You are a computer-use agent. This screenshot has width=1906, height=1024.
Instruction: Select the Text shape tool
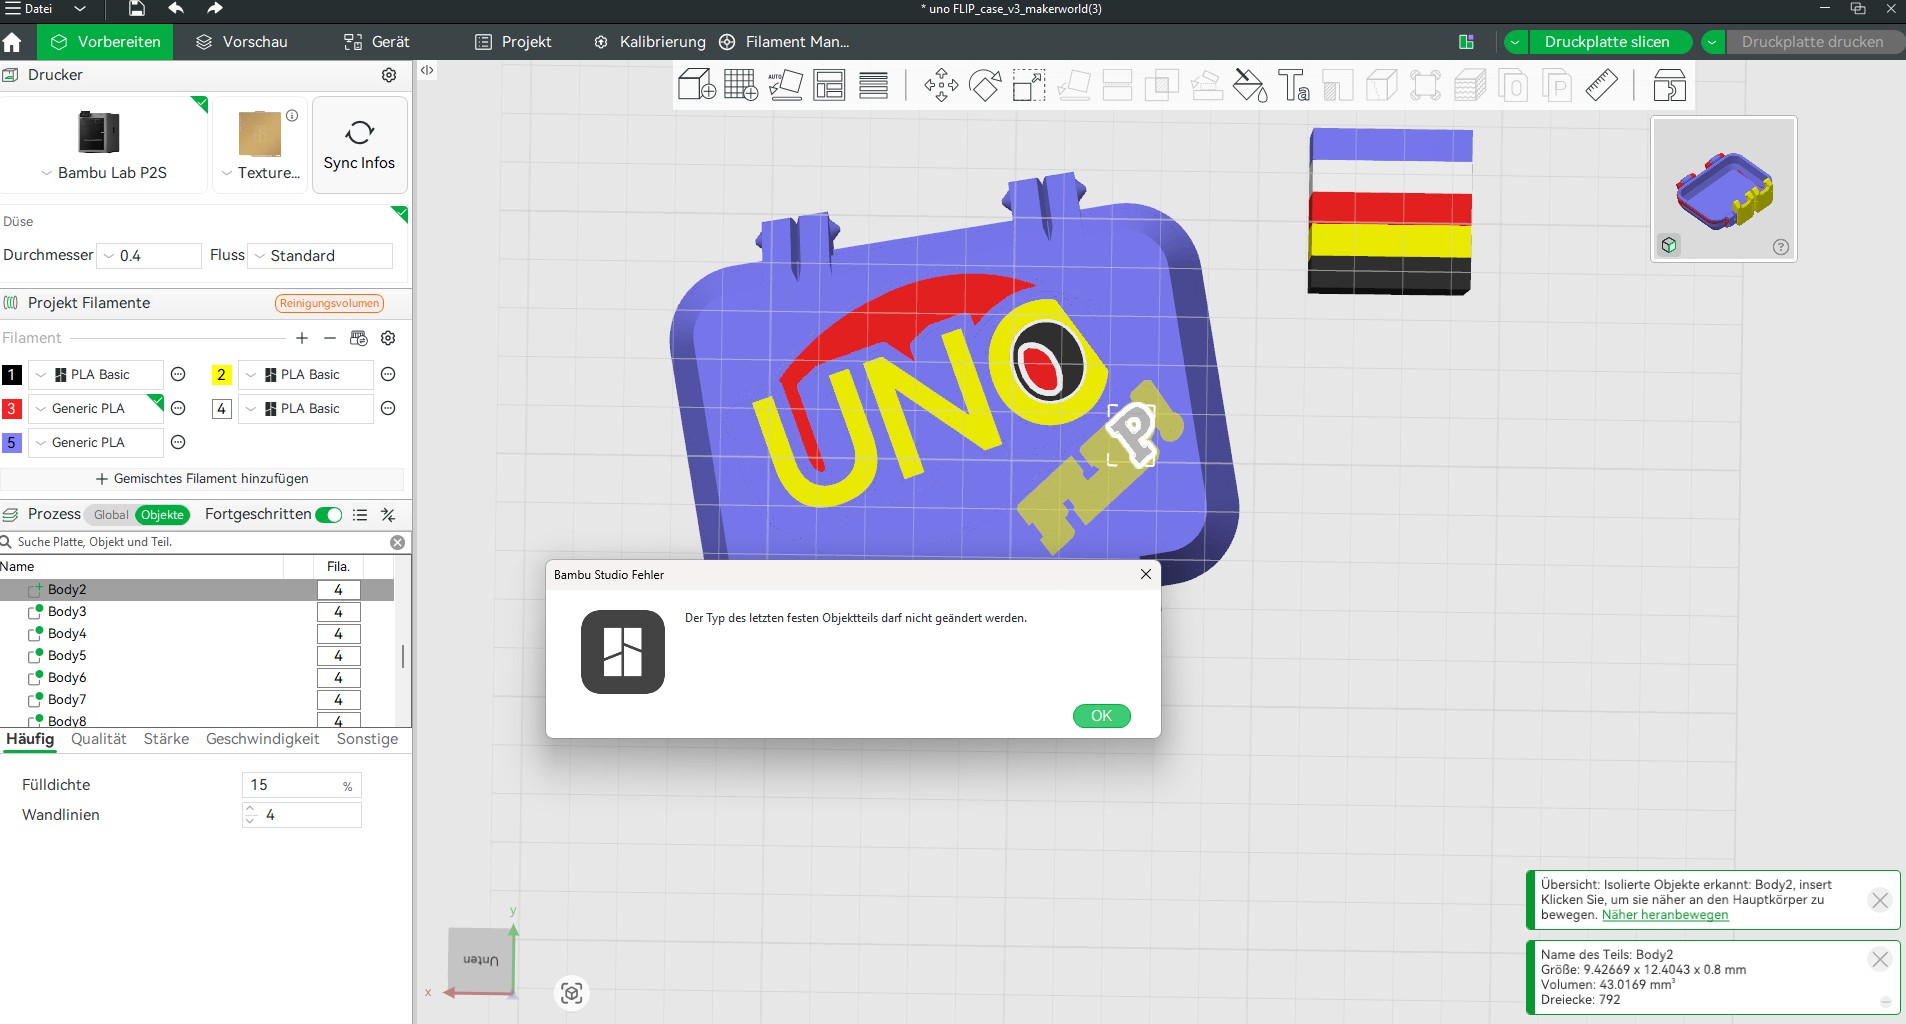coord(1294,85)
